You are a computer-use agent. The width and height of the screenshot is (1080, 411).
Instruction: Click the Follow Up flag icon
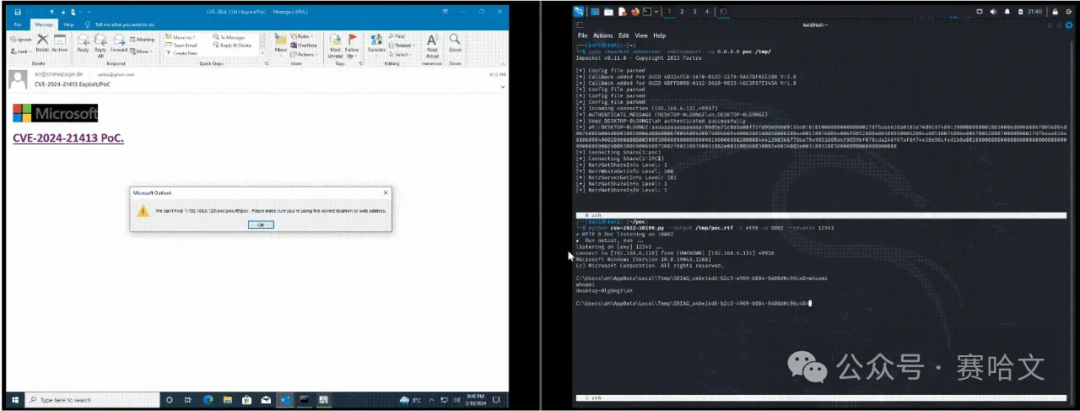353,45
